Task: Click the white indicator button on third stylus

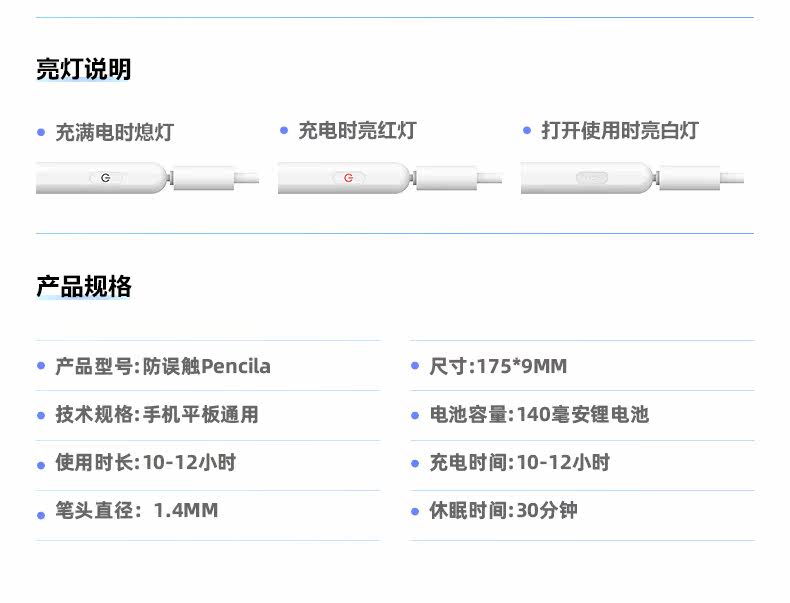Action: [x=592, y=178]
